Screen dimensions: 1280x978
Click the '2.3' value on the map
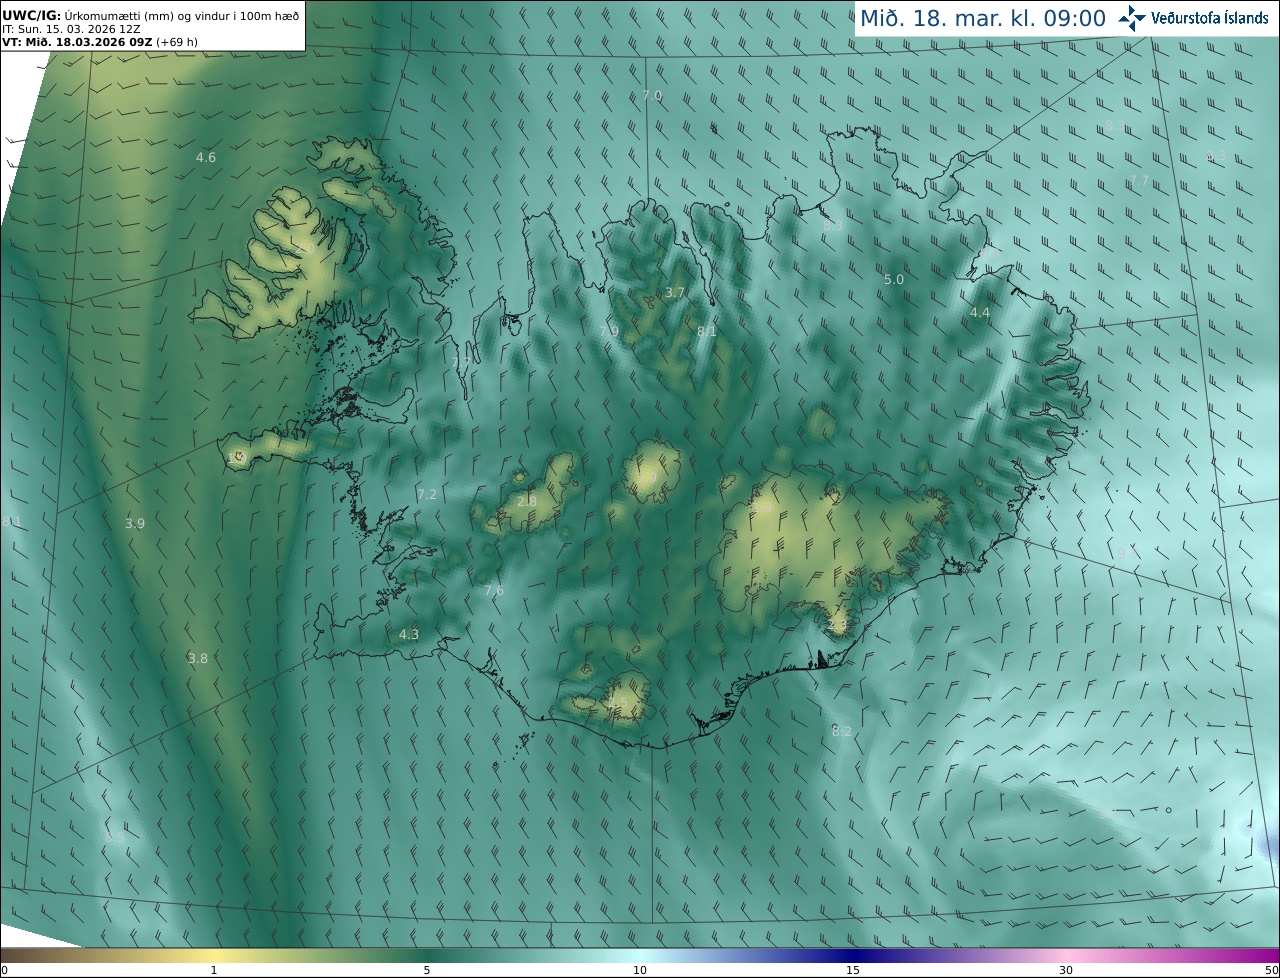click(837, 625)
